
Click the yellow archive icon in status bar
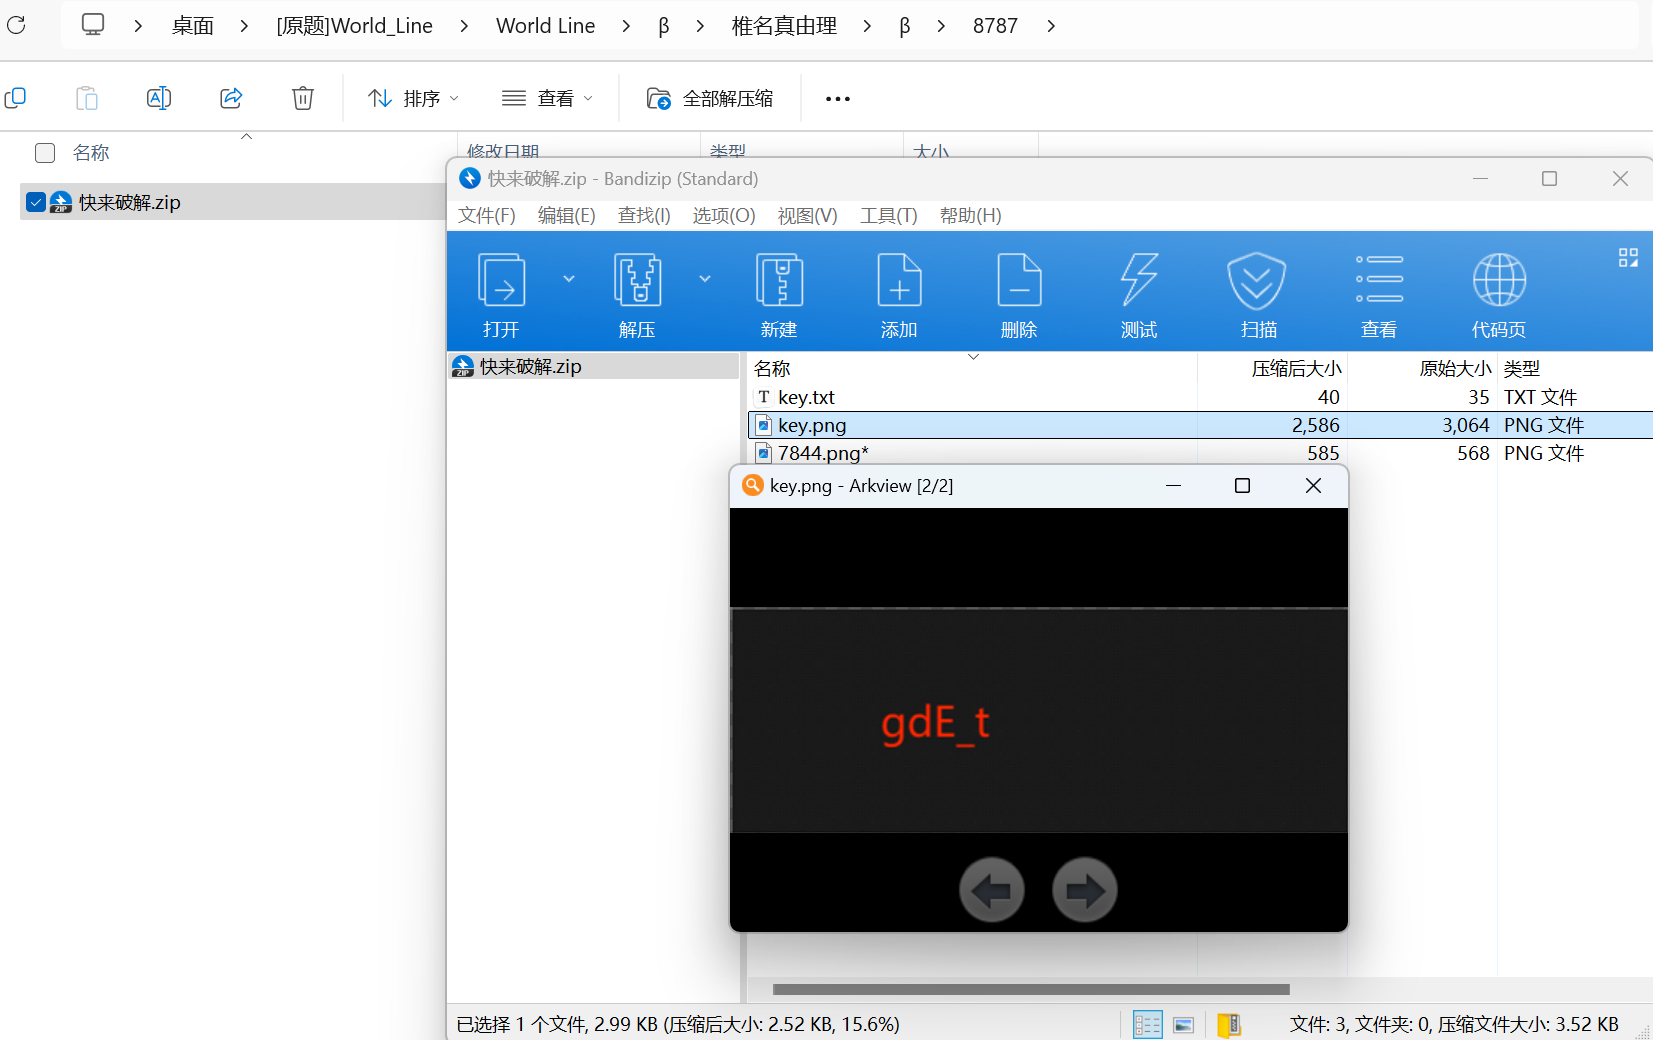click(x=1229, y=1025)
